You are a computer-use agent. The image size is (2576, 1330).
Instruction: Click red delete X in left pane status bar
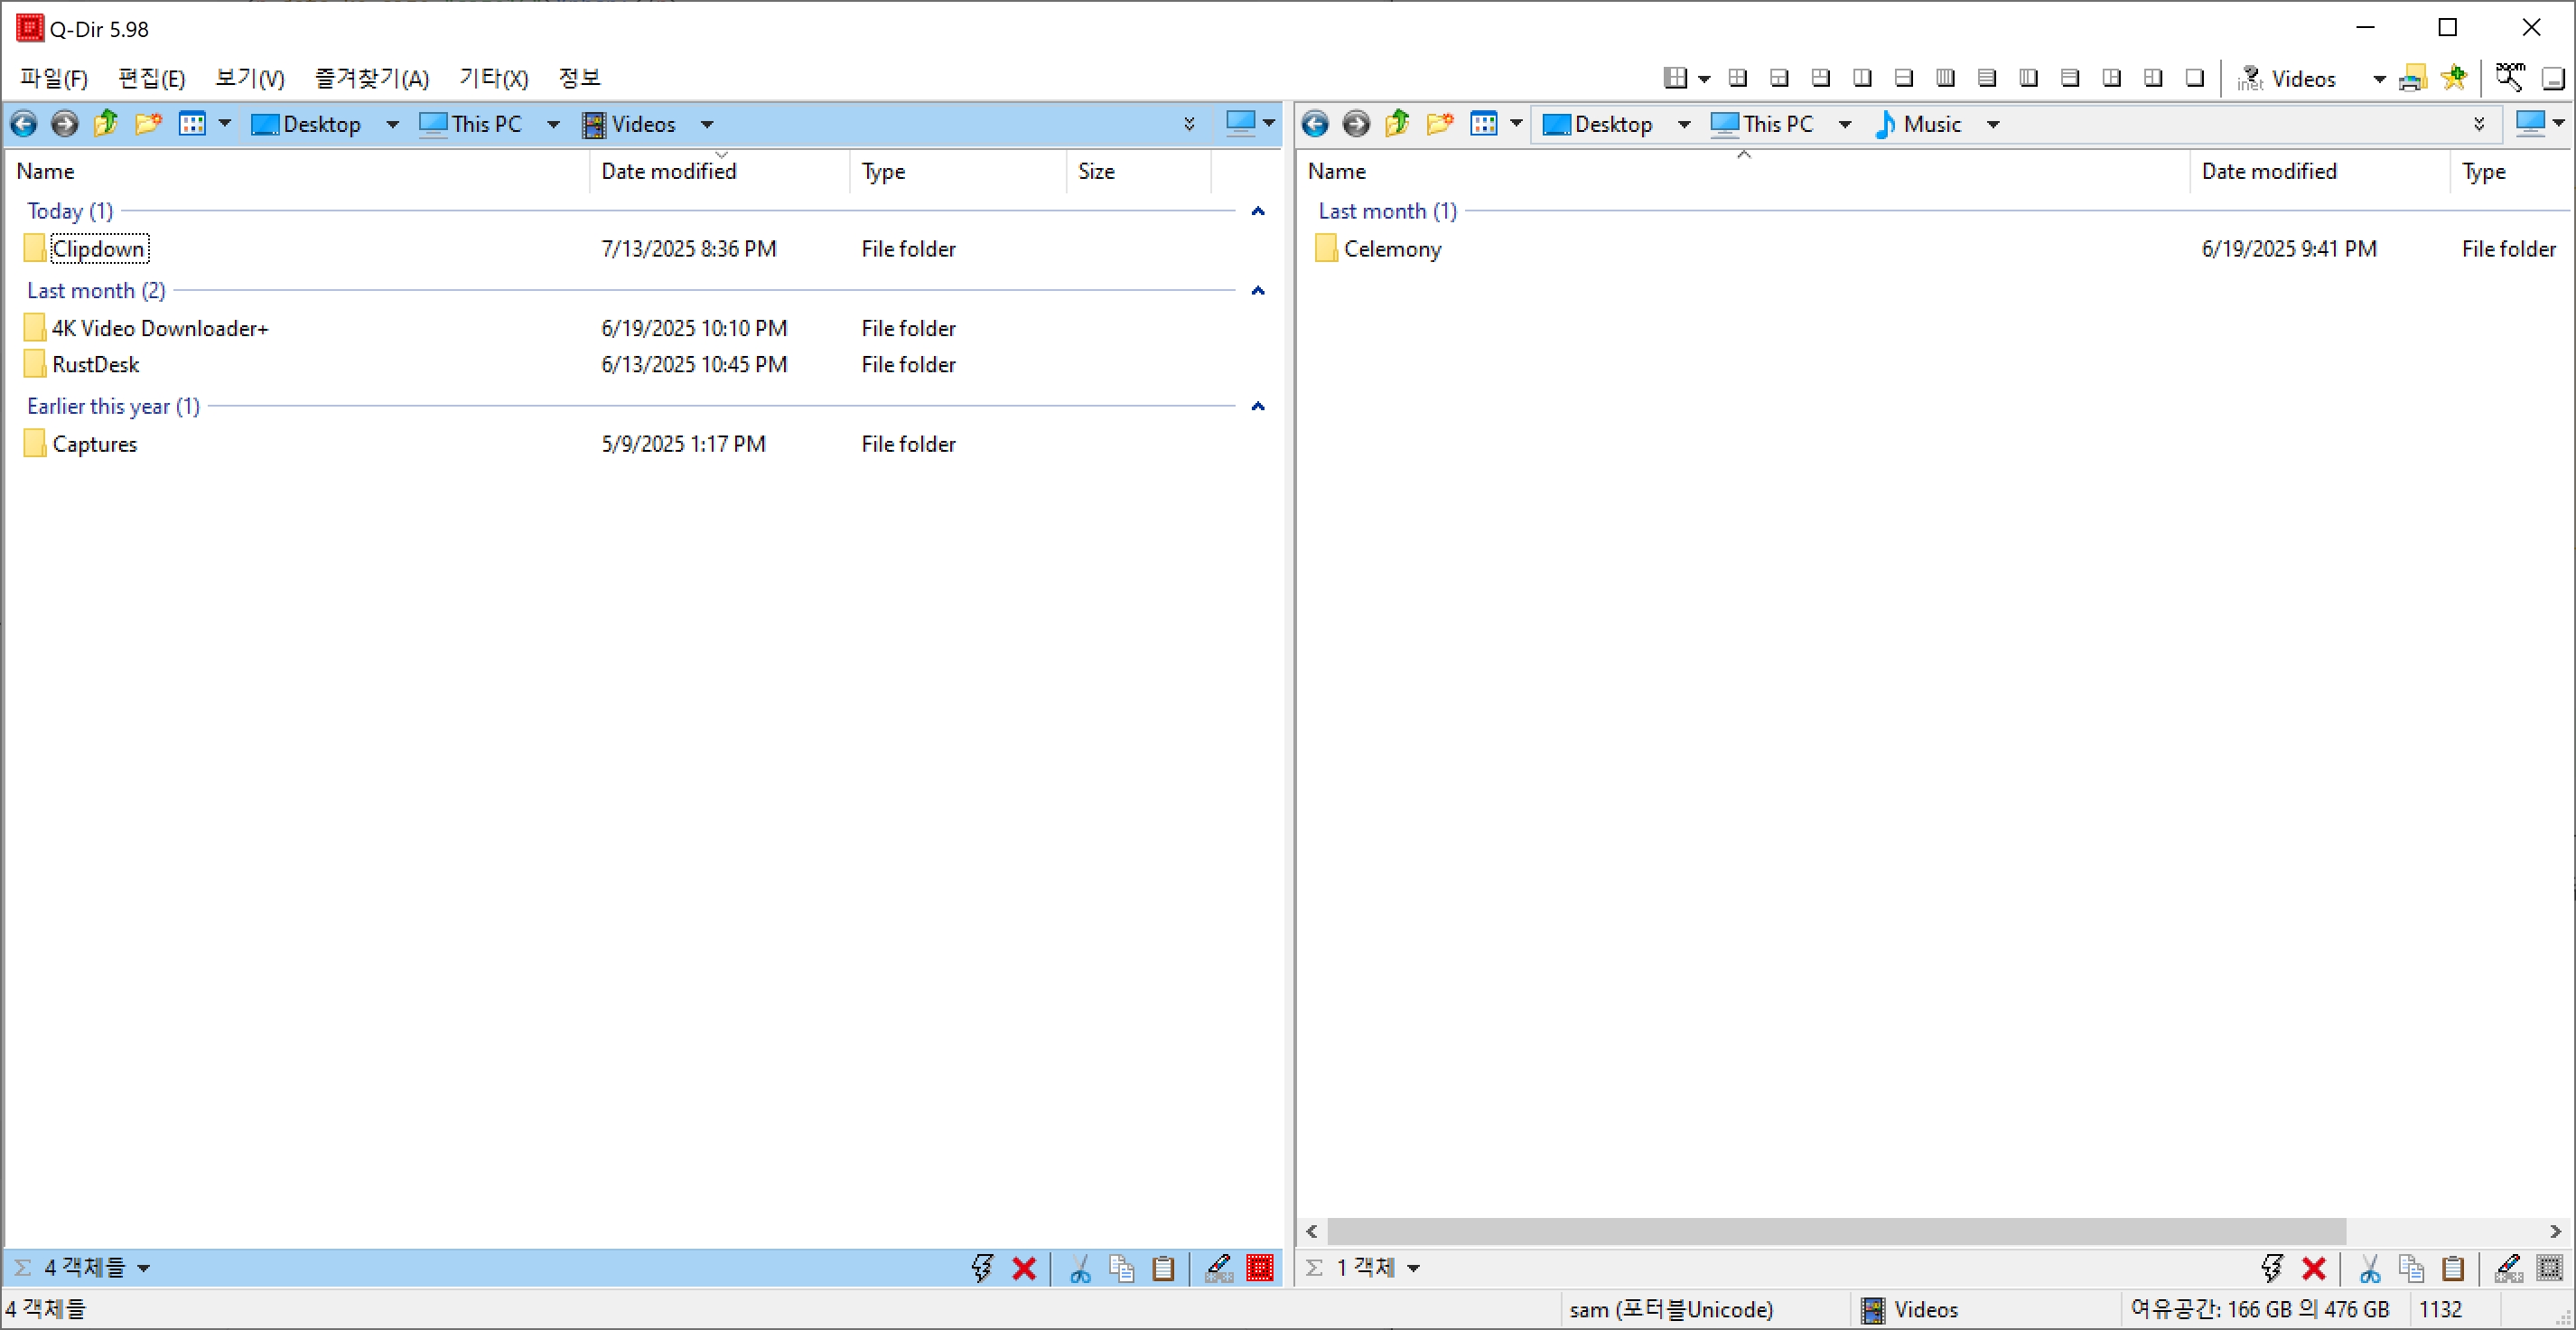pos(1023,1268)
